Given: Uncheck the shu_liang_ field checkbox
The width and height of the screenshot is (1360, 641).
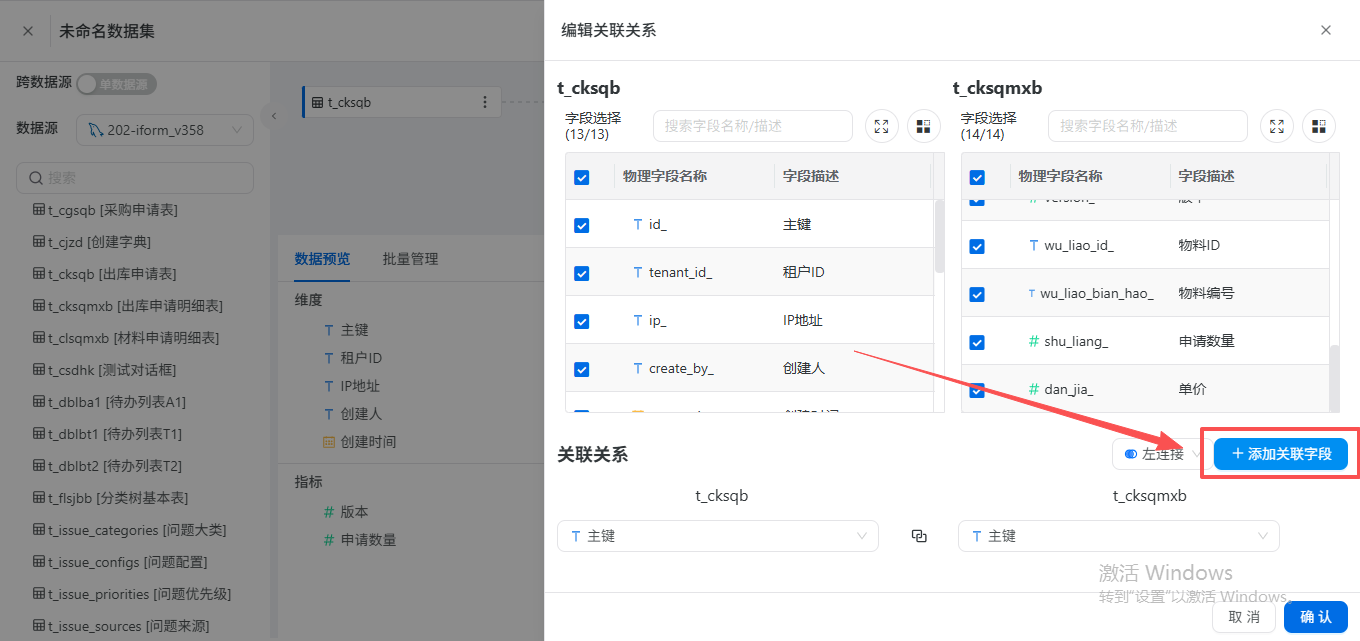Looking at the screenshot, I should coord(978,342).
